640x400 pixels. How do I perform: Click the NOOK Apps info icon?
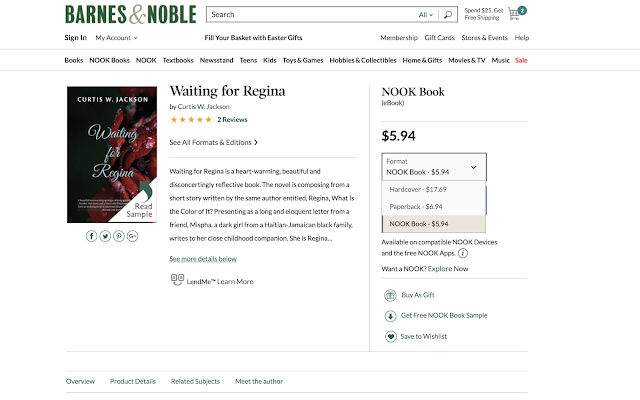point(463,253)
